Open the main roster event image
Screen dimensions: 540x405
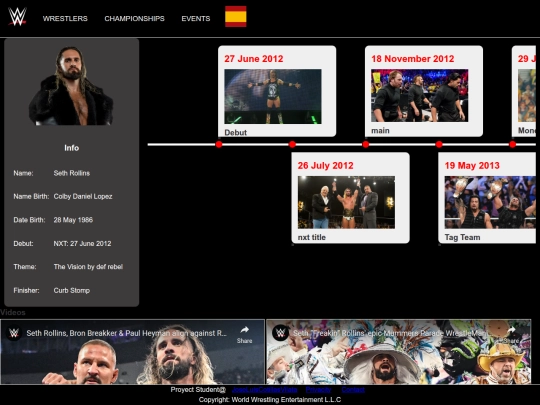coord(419,95)
